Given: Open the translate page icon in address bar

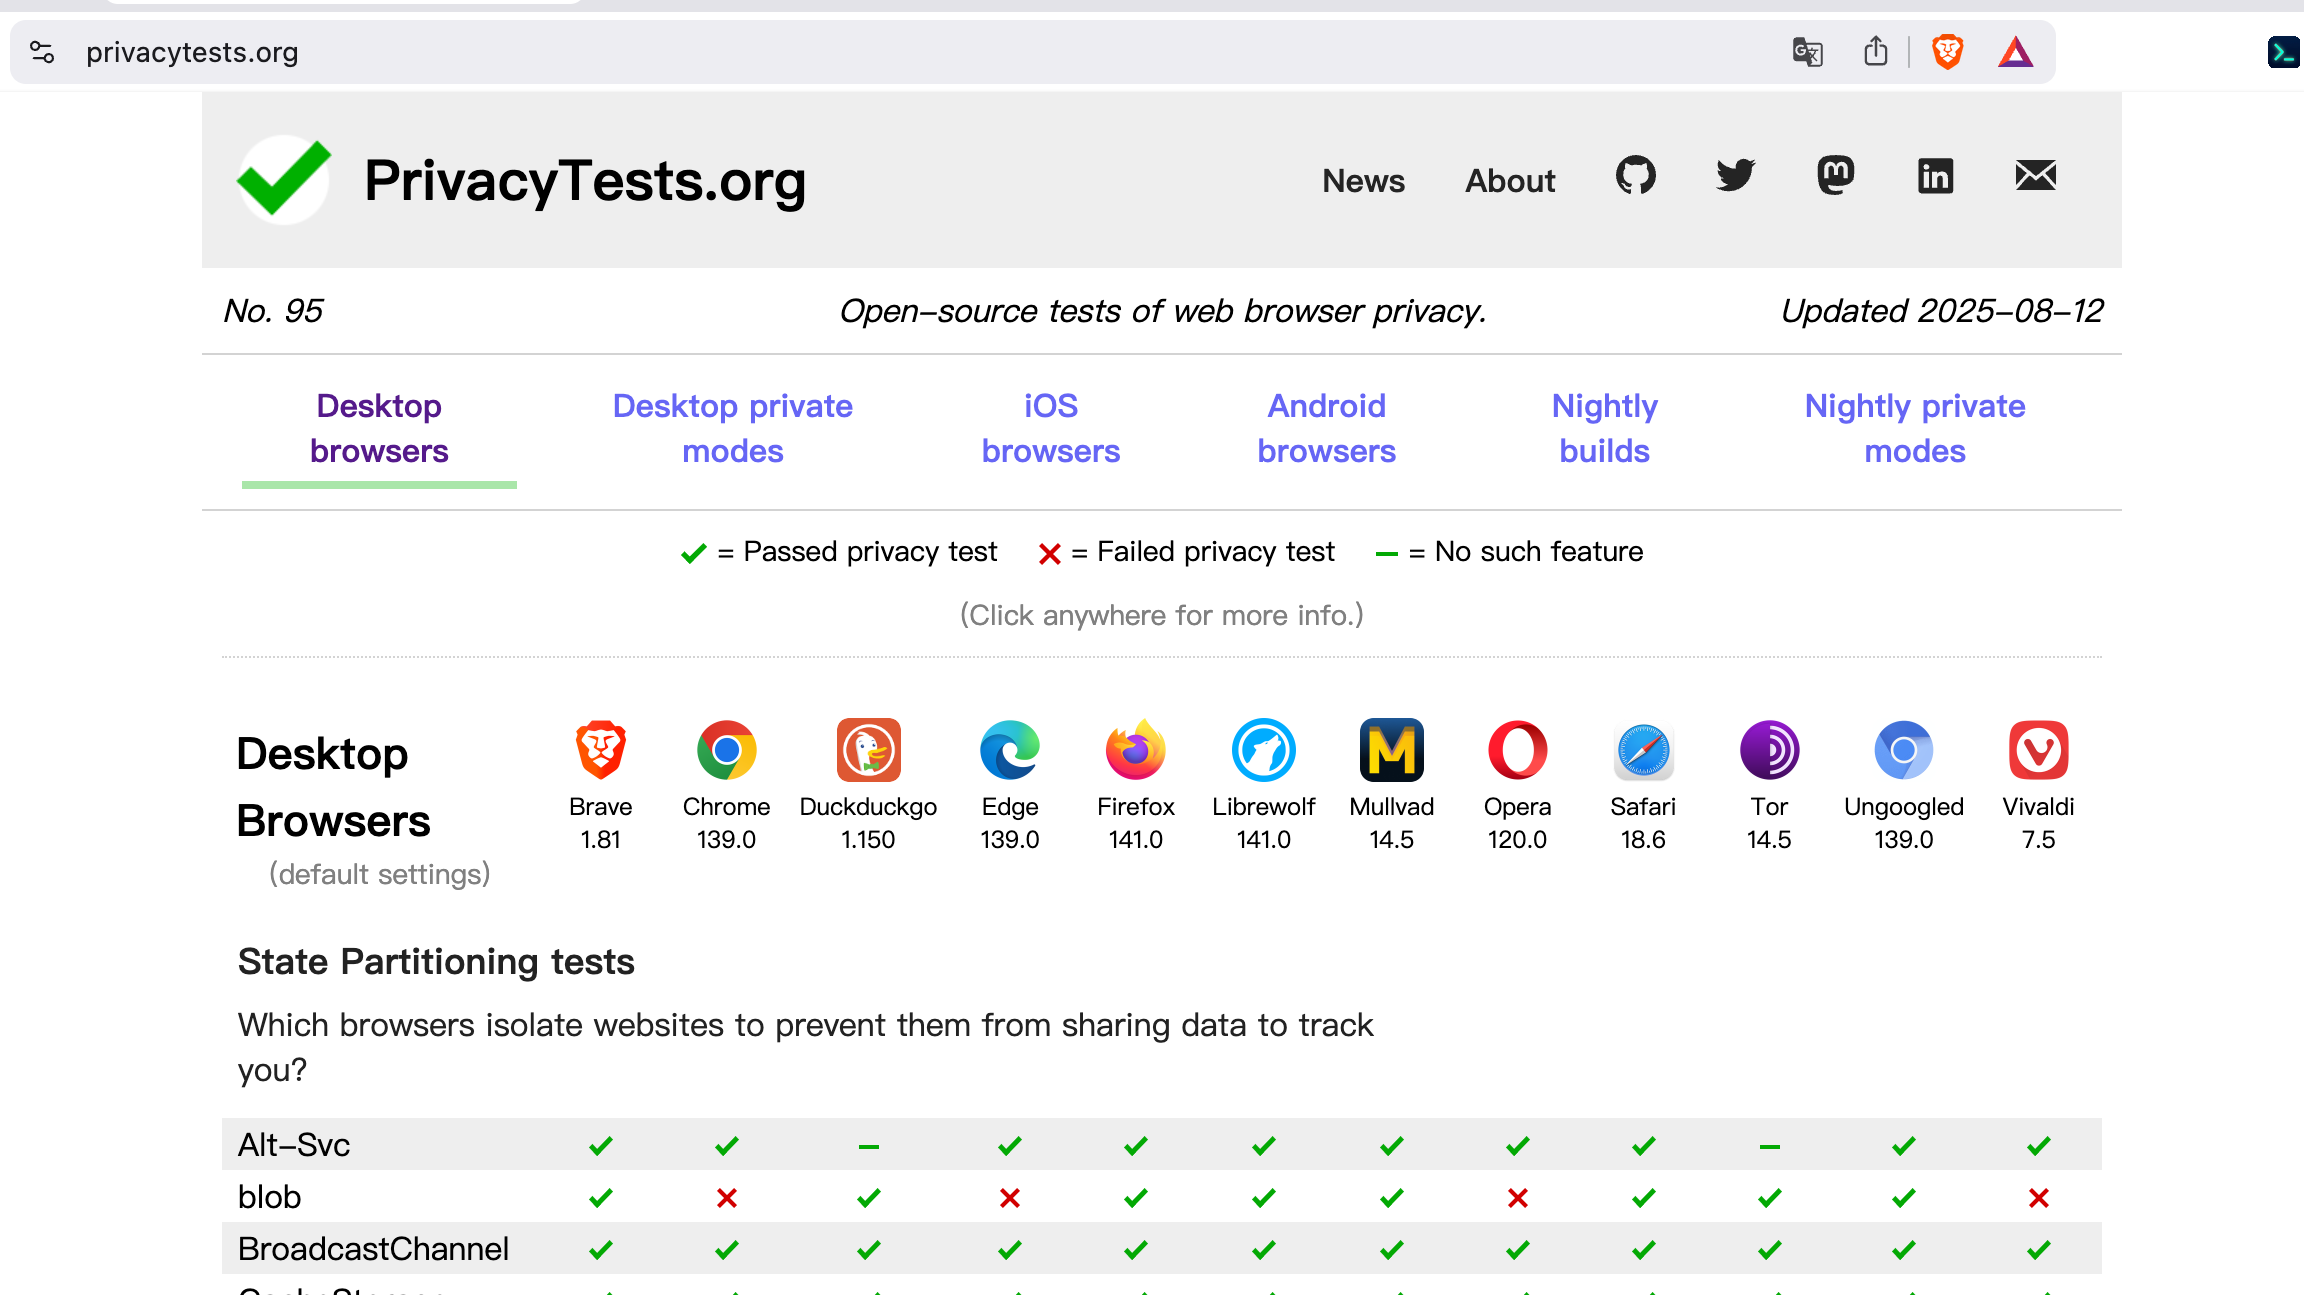Looking at the screenshot, I should pos(1807,52).
